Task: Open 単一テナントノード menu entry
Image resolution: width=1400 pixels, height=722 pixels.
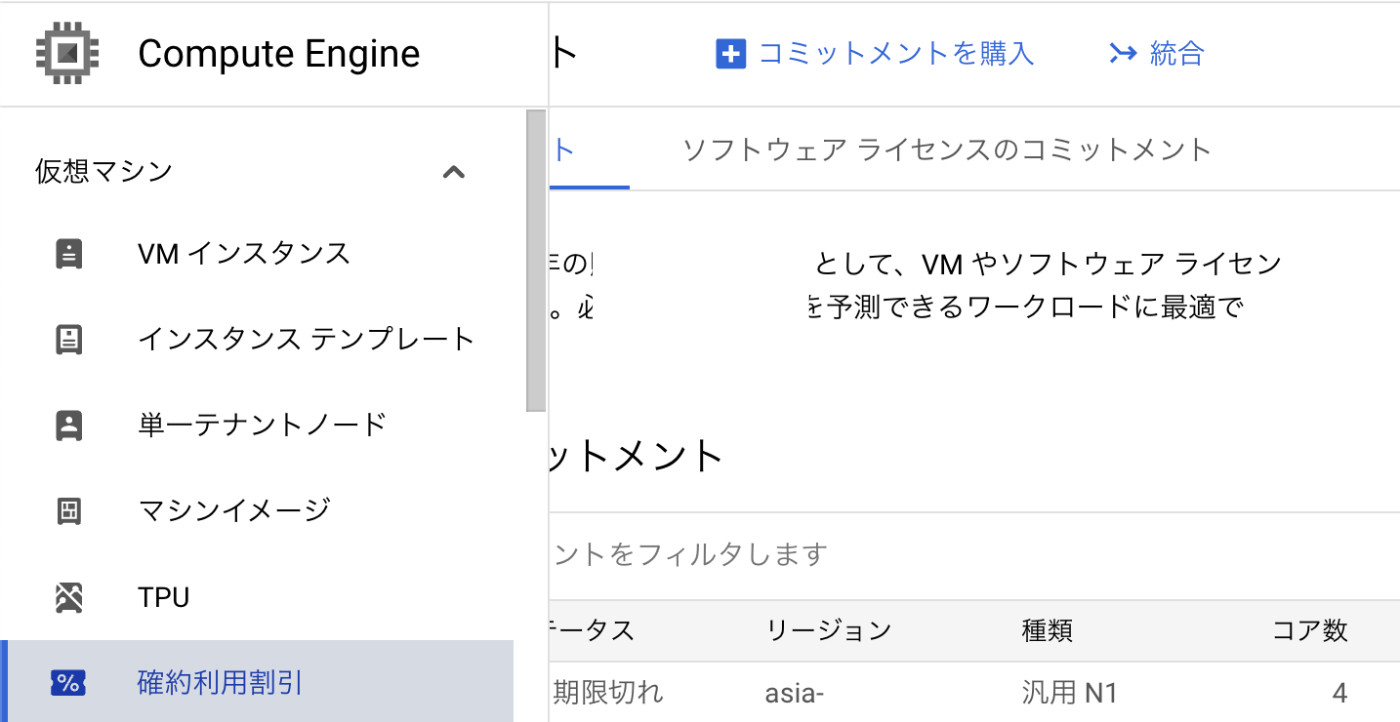Action: (x=262, y=425)
